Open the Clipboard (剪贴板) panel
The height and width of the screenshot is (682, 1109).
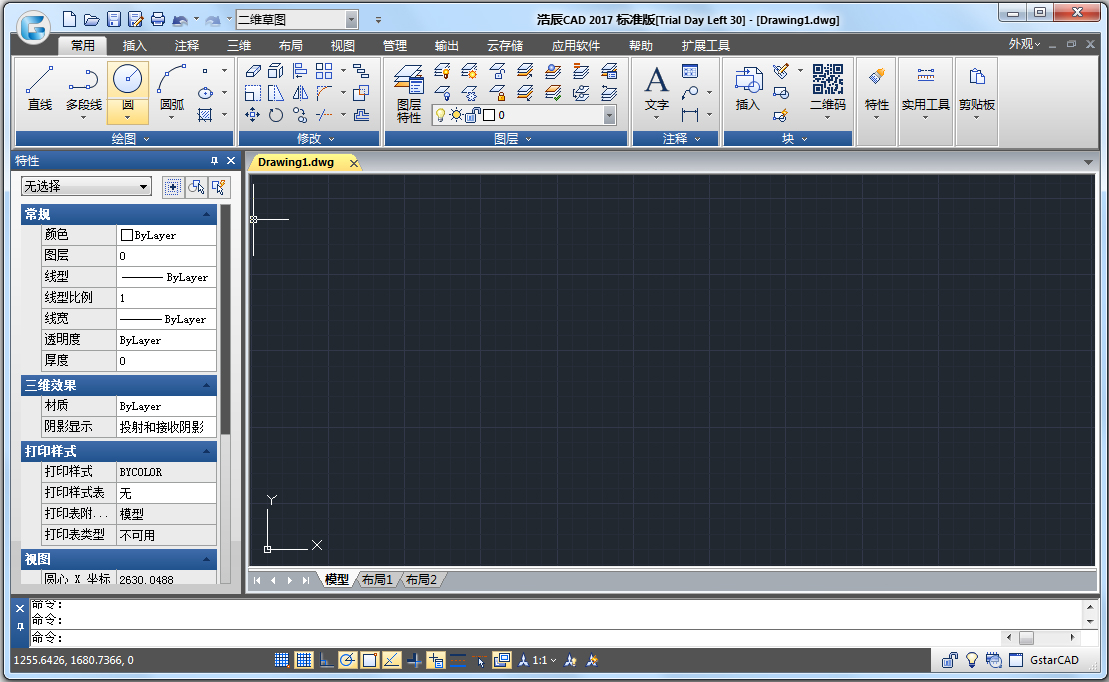(x=977, y=92)
